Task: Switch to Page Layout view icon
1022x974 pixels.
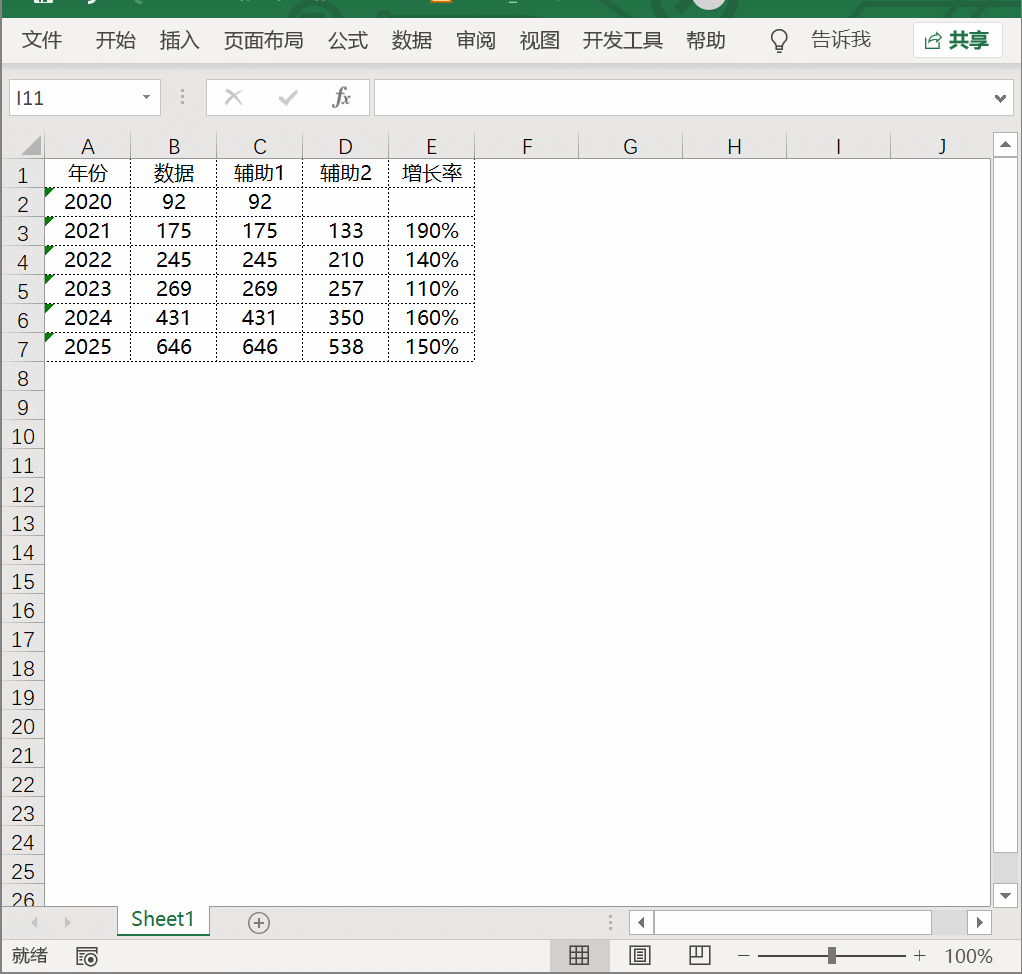Action: point(639,956)
